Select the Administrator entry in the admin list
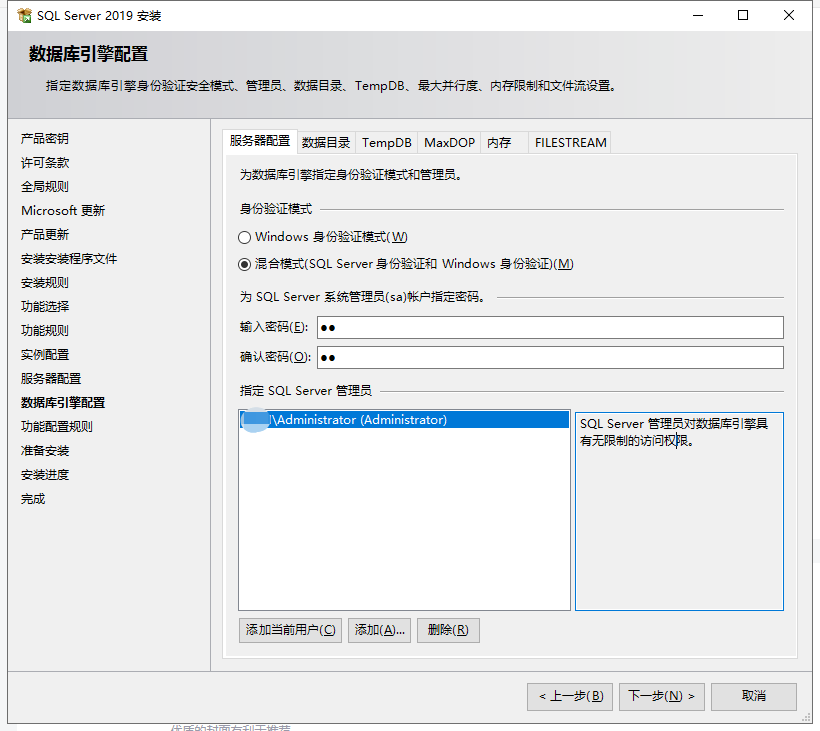This screenshot has height=731, width=820. pyautogui.click(x=360, y=421)
